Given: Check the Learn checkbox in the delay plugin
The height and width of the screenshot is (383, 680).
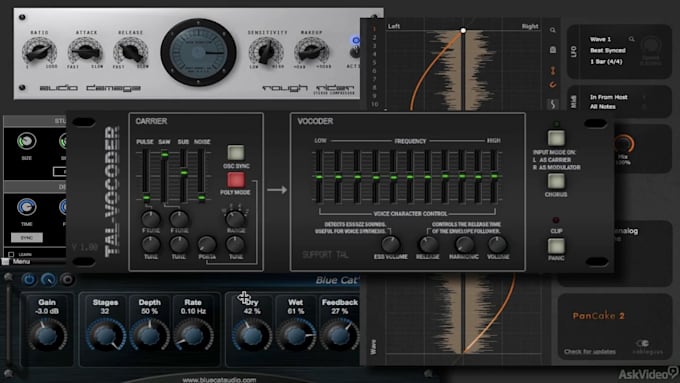Looking at the screenshot, I should (x=11, y=254).
